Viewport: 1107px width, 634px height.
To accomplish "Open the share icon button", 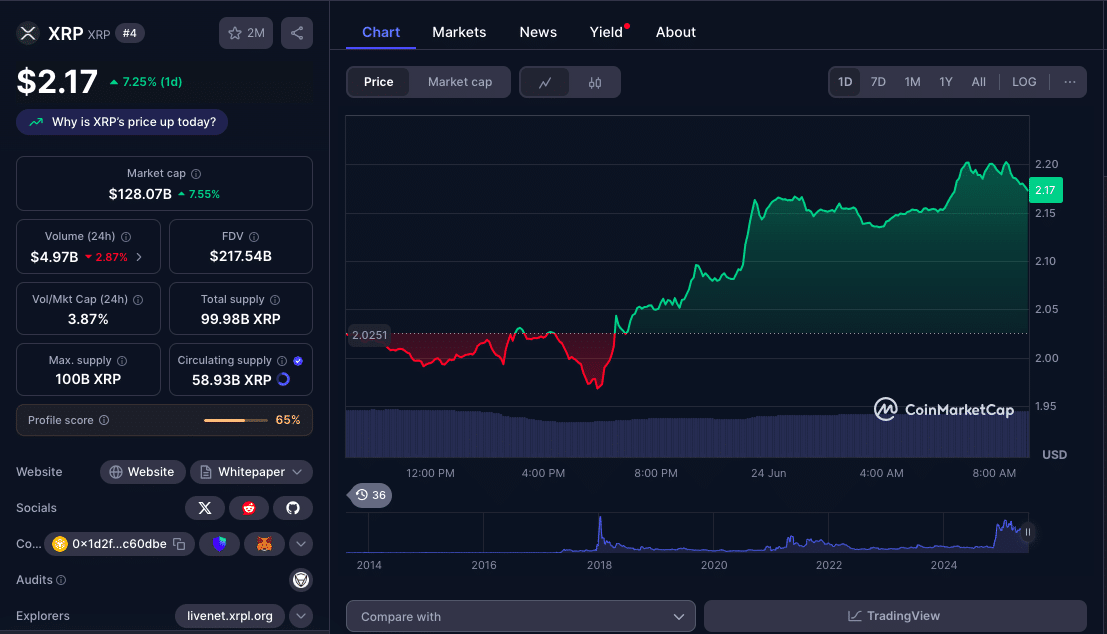I will pos(297,33).
